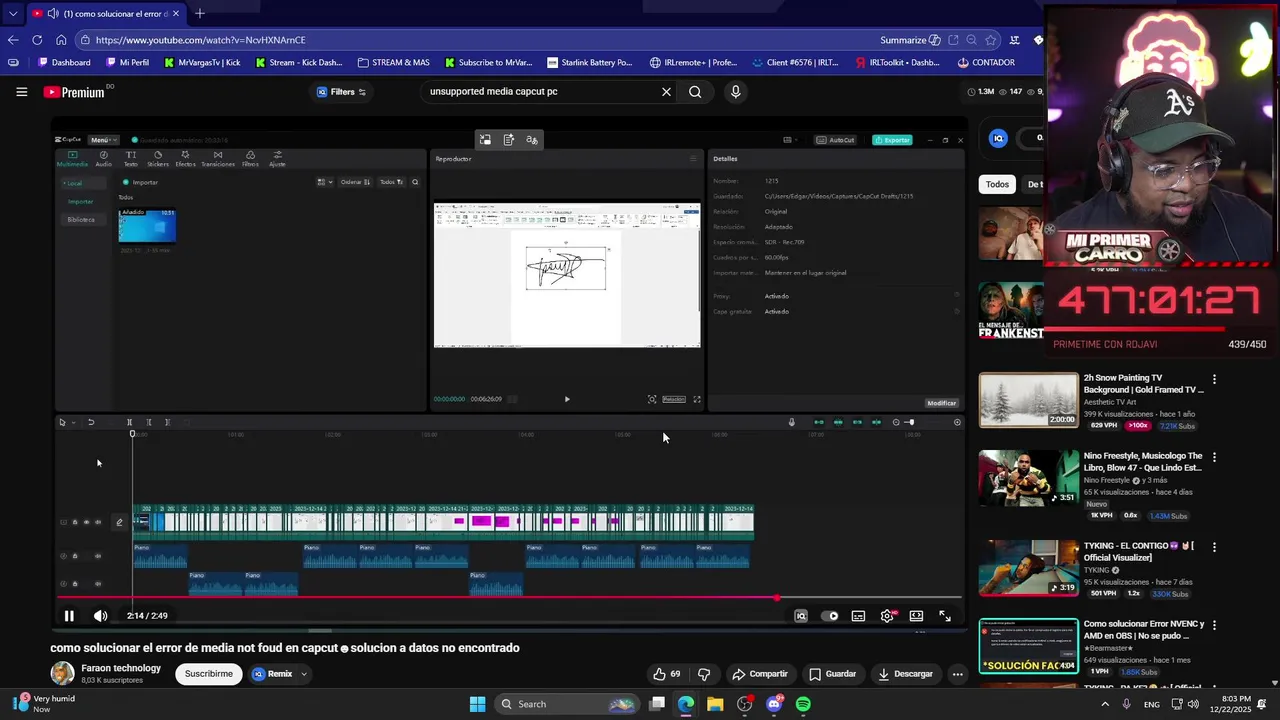
Task: Open the Dashboard bookmark
Action: click(64, 62)
